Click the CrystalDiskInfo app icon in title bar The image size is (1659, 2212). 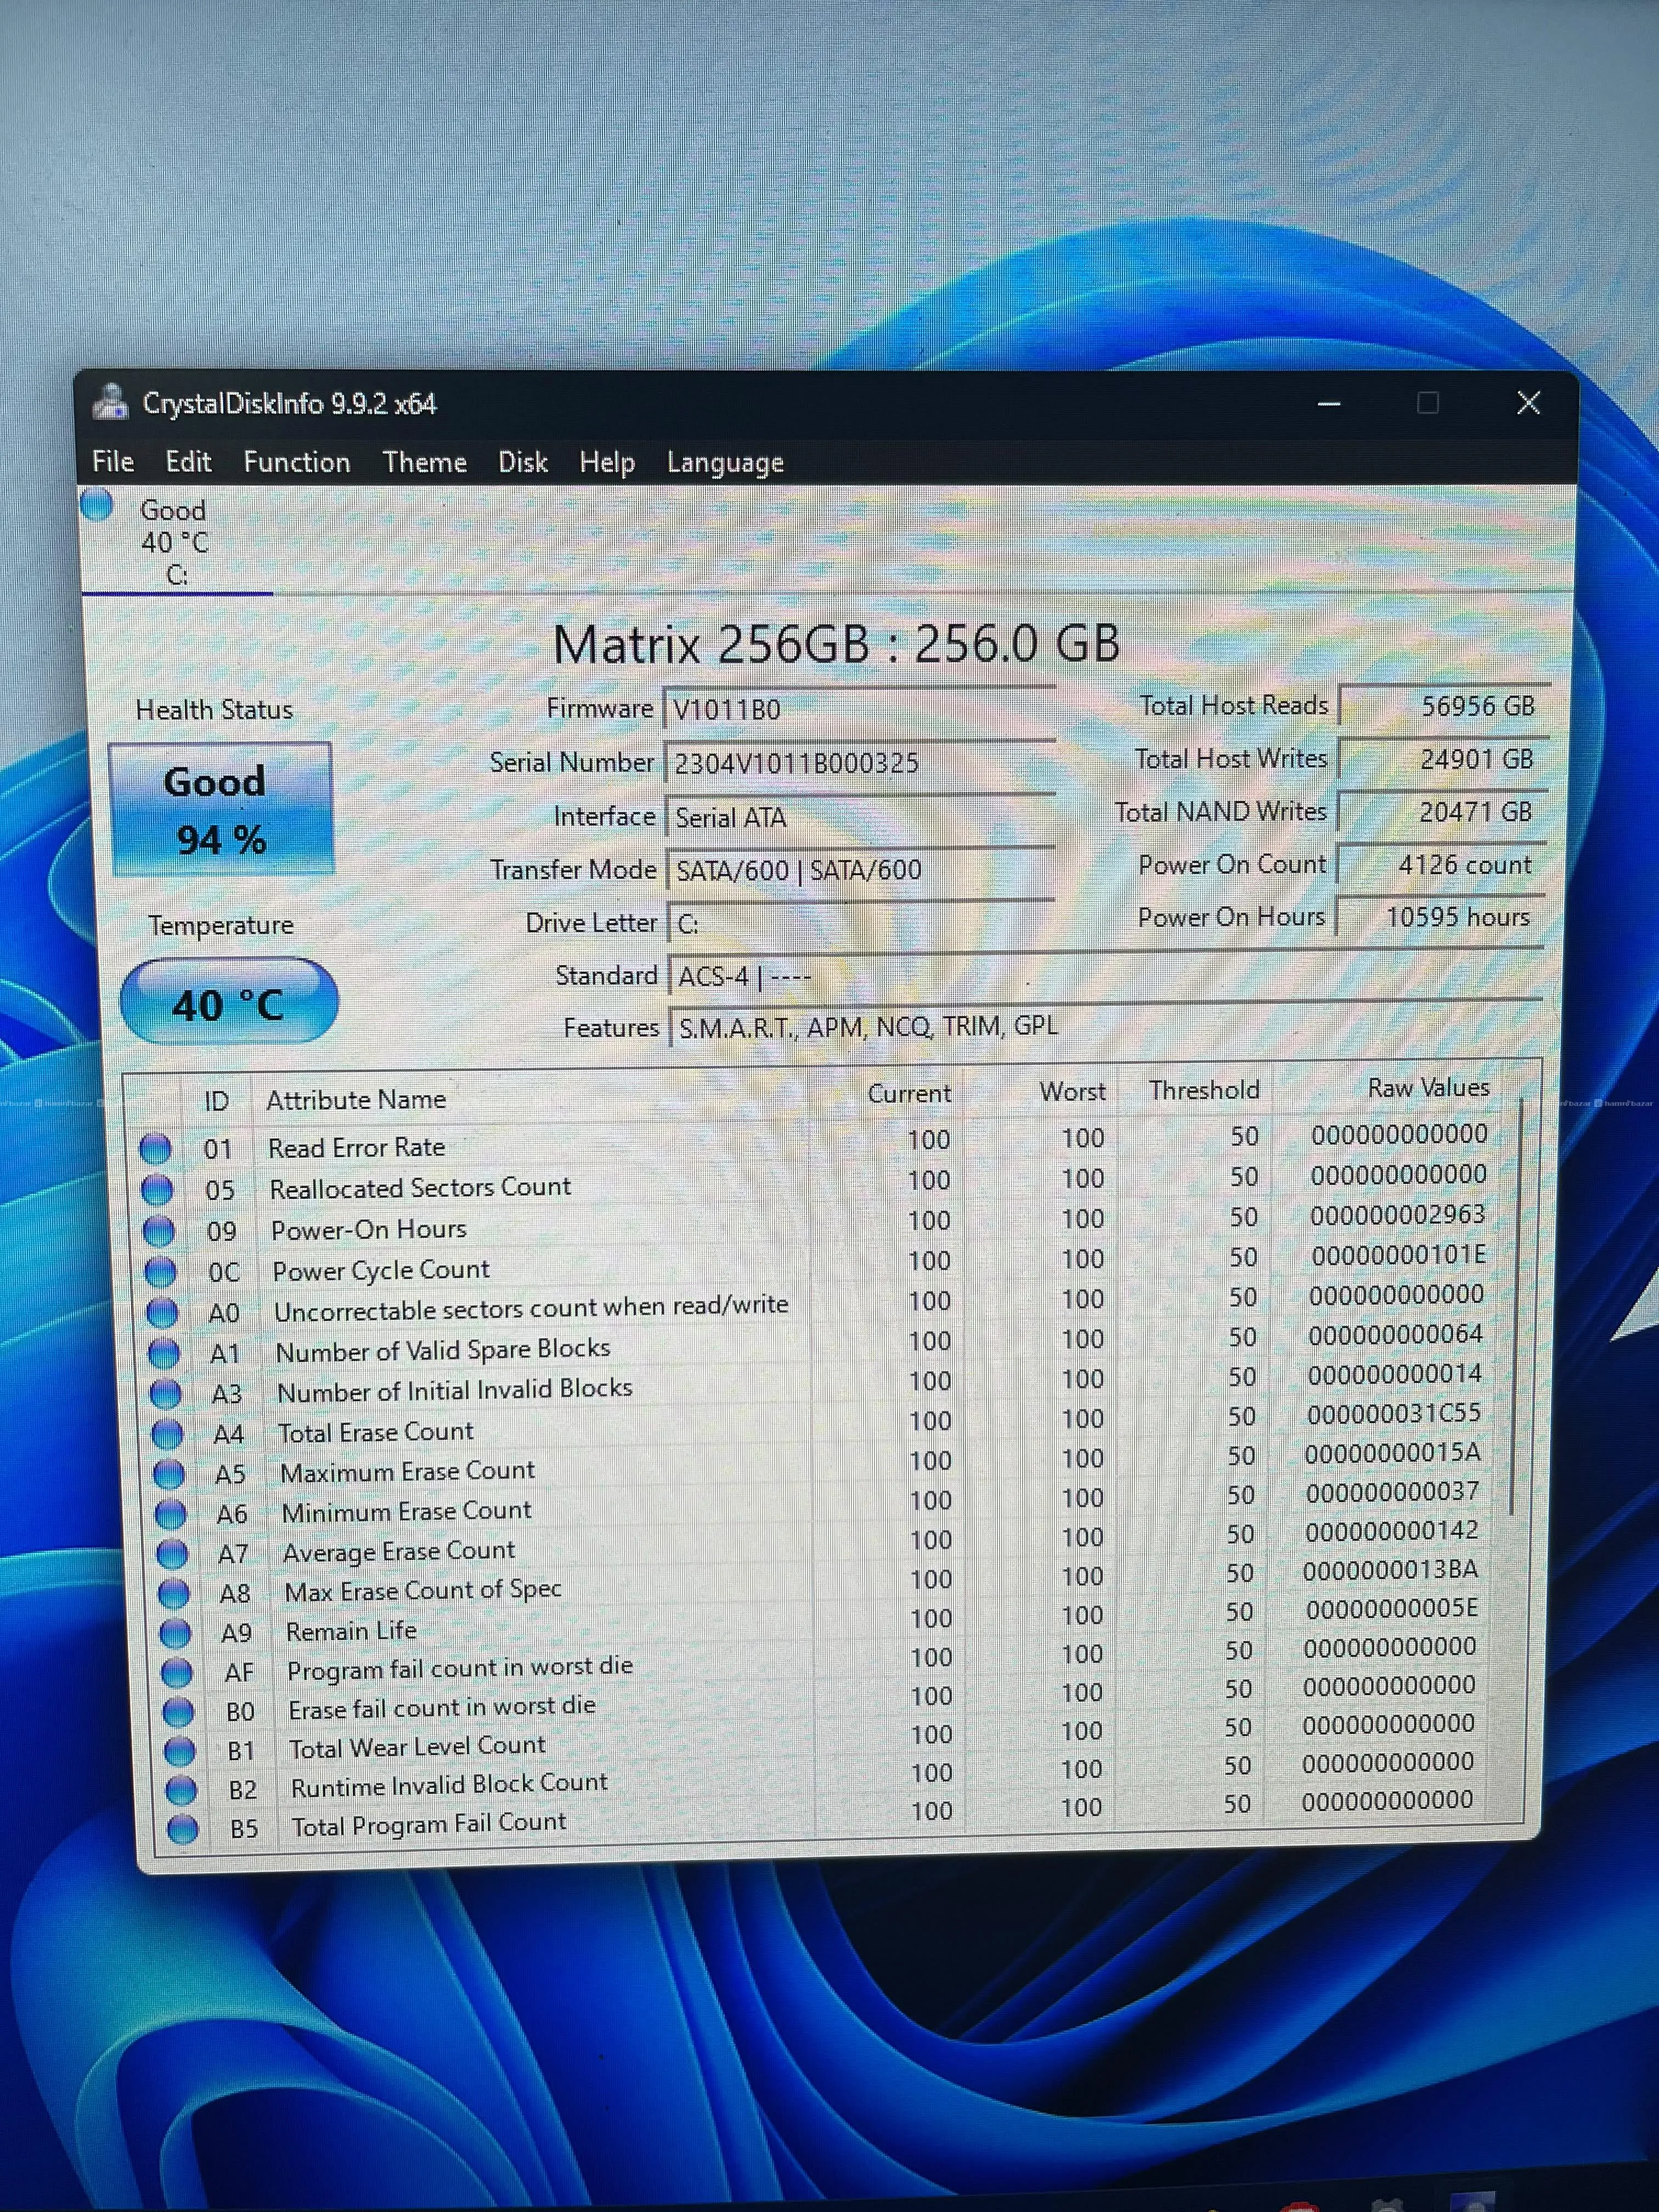tap(111, 402)
